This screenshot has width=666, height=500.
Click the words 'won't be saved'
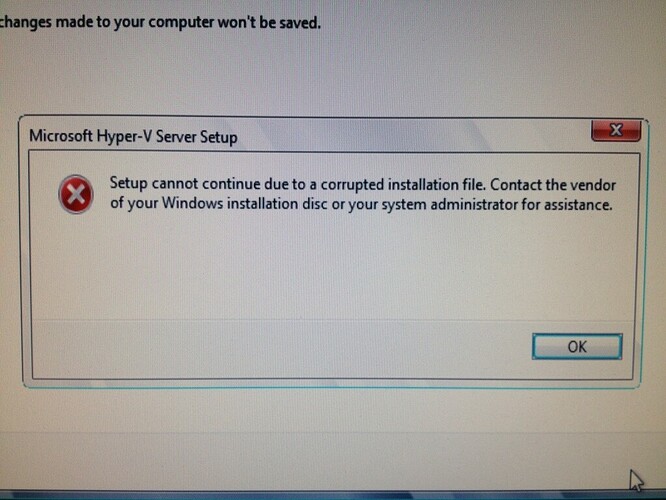[x=269, y=22]
